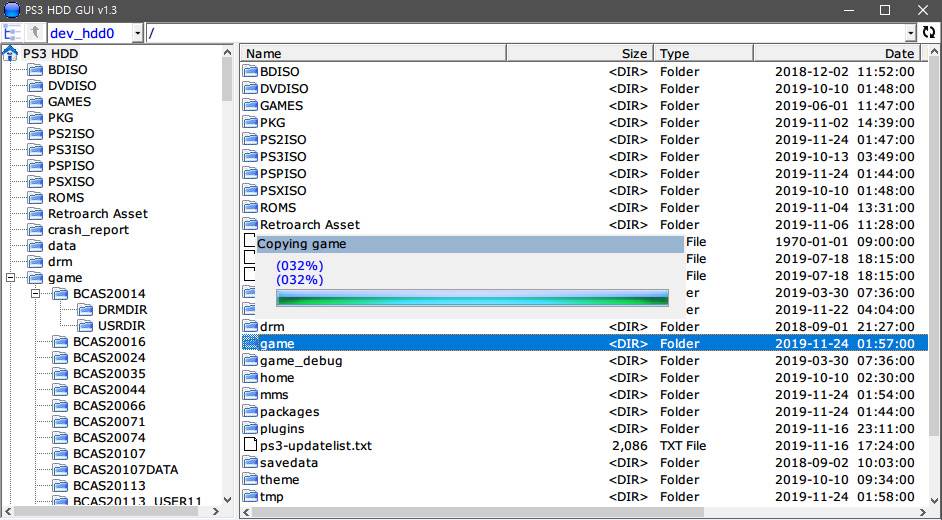Select crash_report in the folder tree
Image resolution: width=942 pixels, height=520 pixels.
(88, 230)
